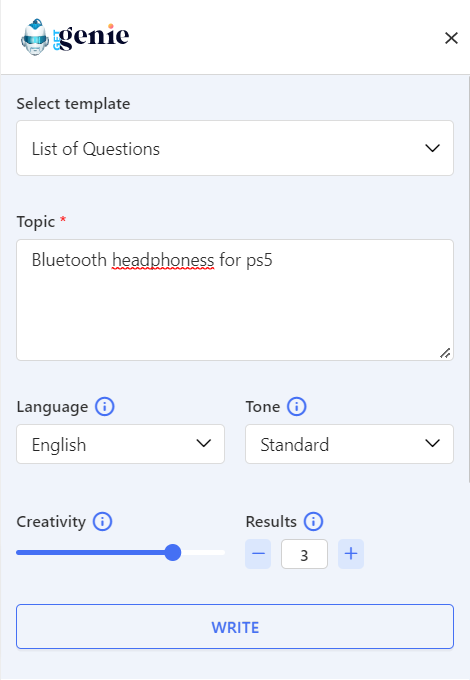Viewport: 470px width, 680px height.
Task: Set Creativity to maximum on slider track
Action: pyautogui.click(x=223, y=552)
